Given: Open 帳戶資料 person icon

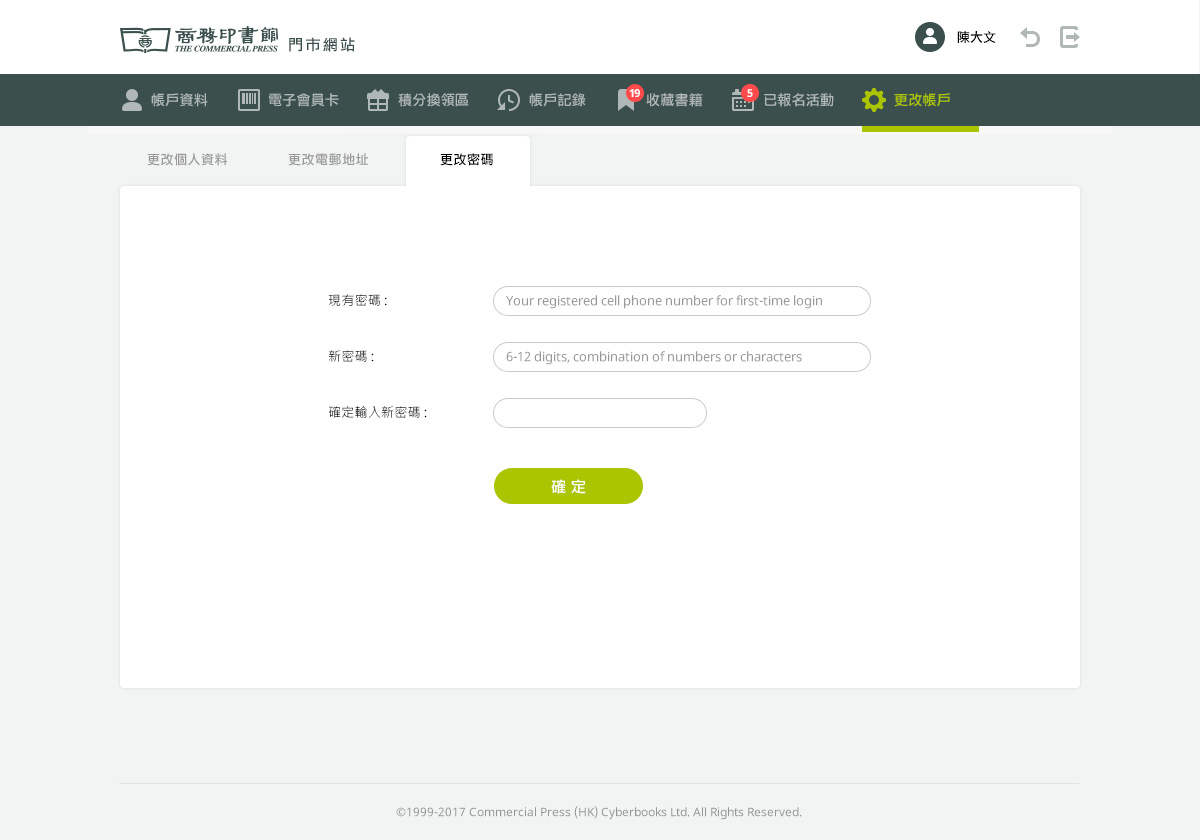Looking at the screenshot, I should (x=132, y=100).
